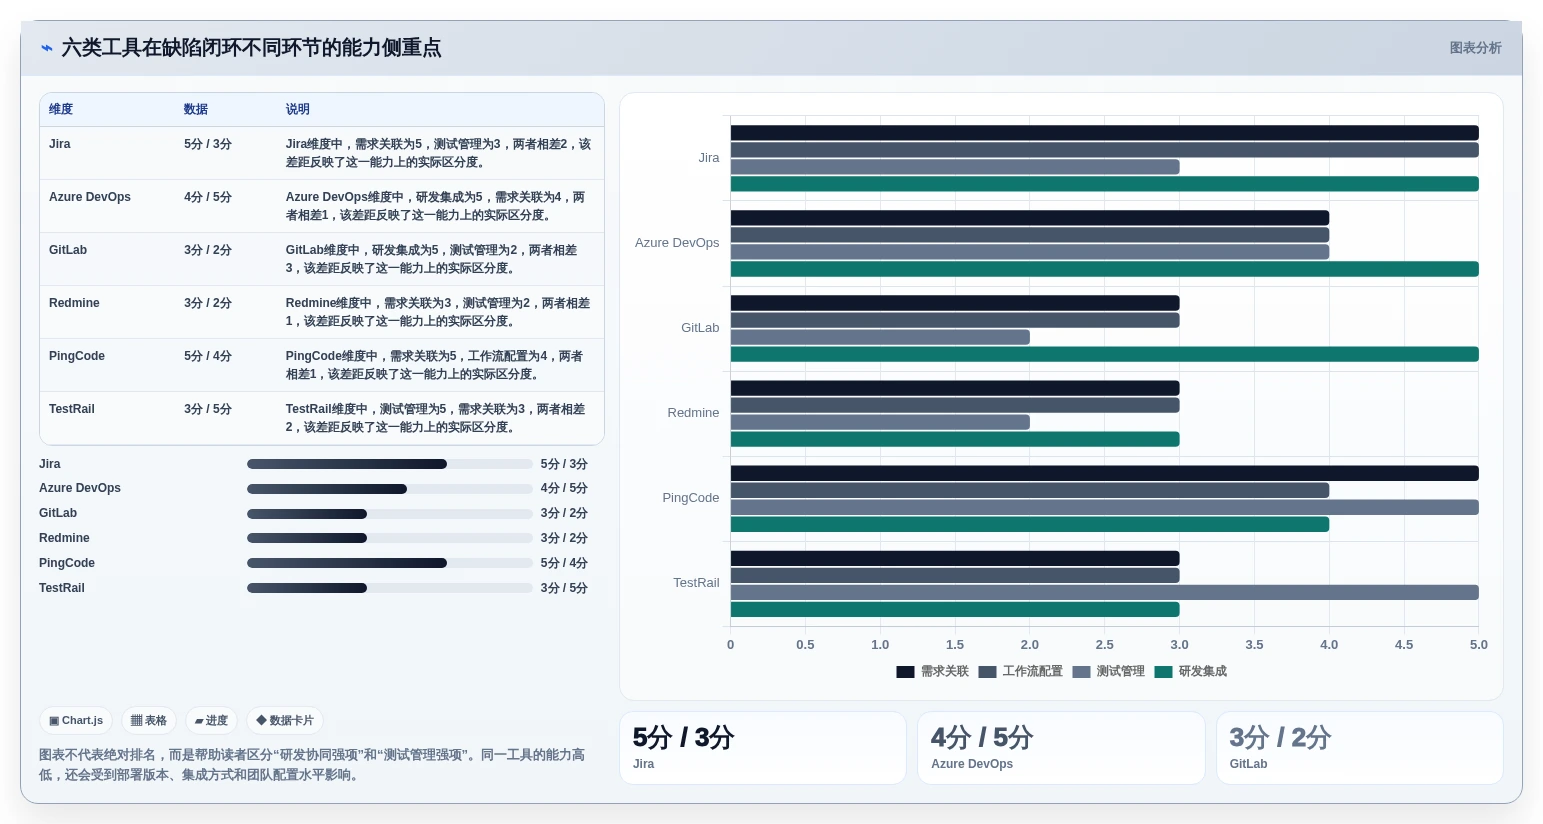Image resolution: width=1543 pixels, height=824 pixels.
Task: Click the PingCode y-axis label in the chart
Action: coord(691,498)
